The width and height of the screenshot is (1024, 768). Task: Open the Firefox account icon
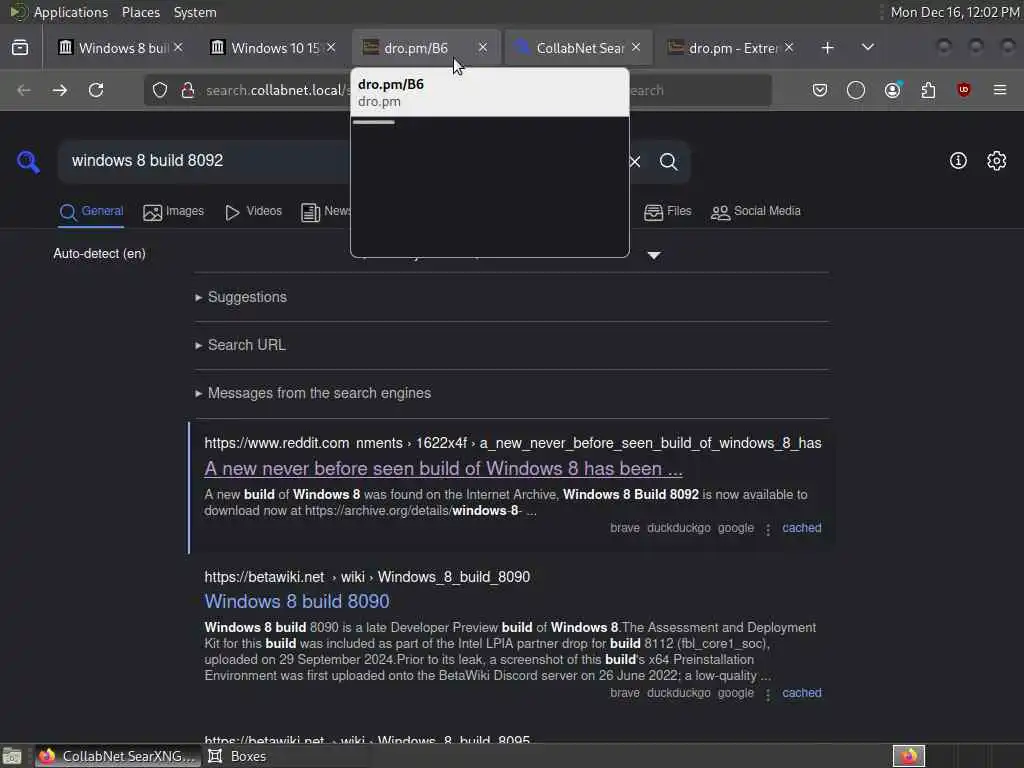click(893, 90)
